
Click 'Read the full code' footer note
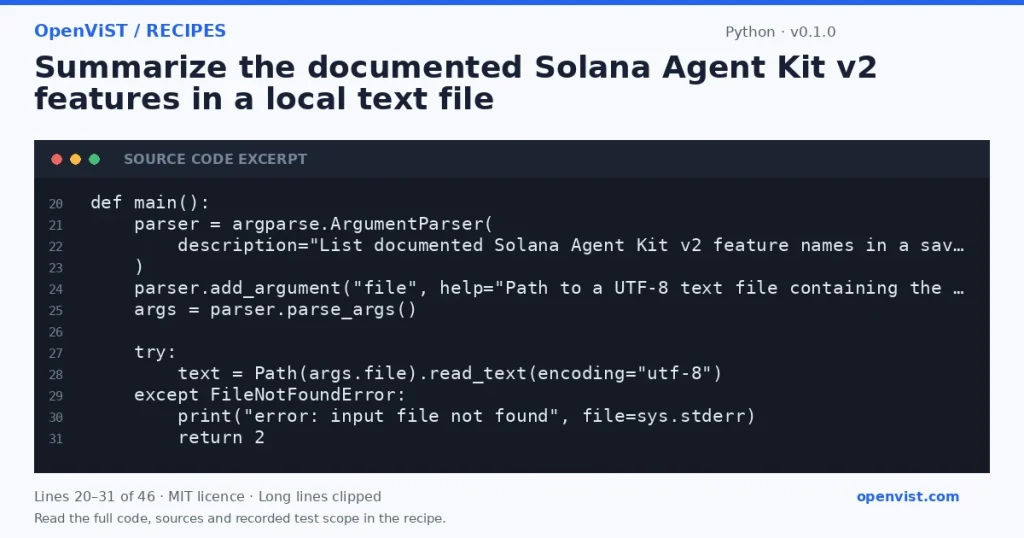click(x=240, y=518)
